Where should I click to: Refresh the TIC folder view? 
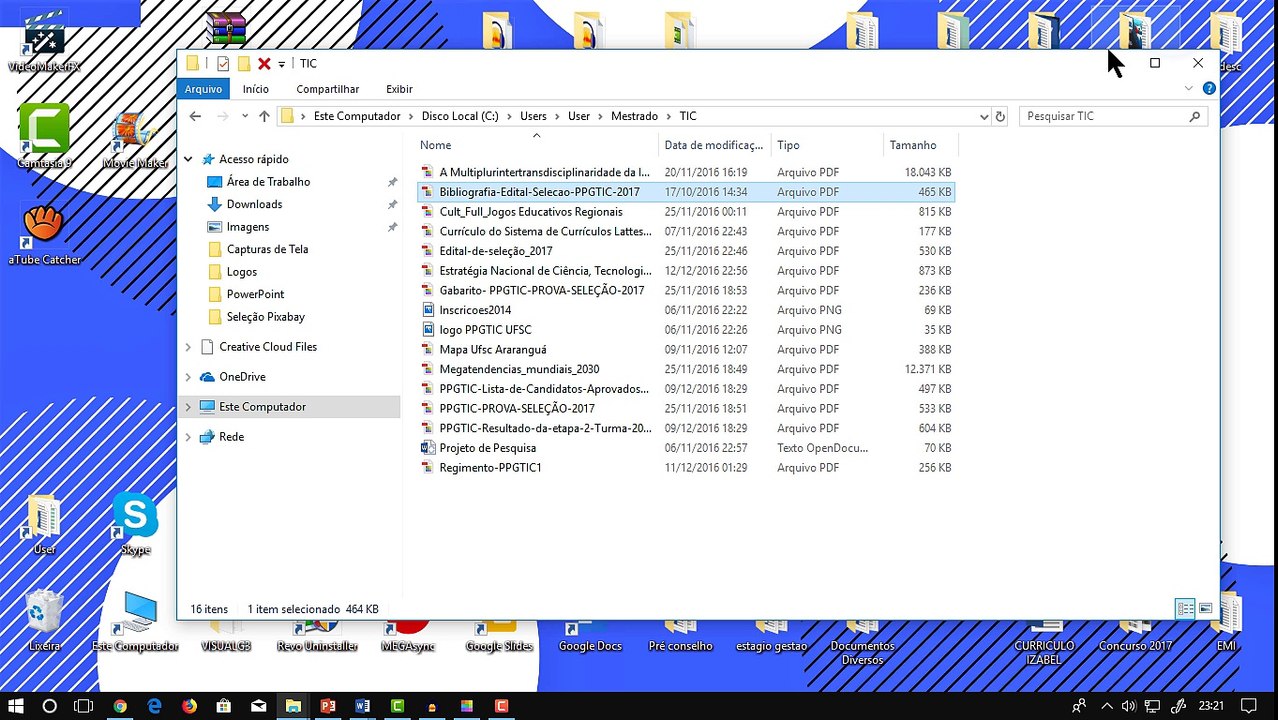coord(999,116)
